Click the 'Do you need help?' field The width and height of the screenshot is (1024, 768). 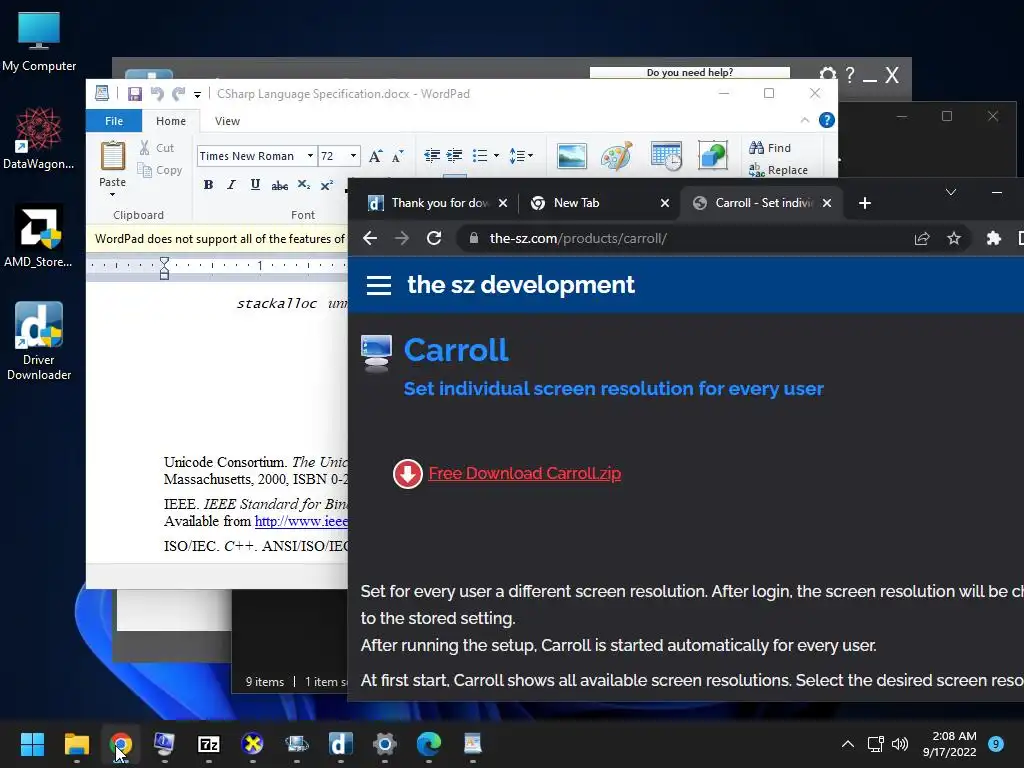tap(690, 72)
